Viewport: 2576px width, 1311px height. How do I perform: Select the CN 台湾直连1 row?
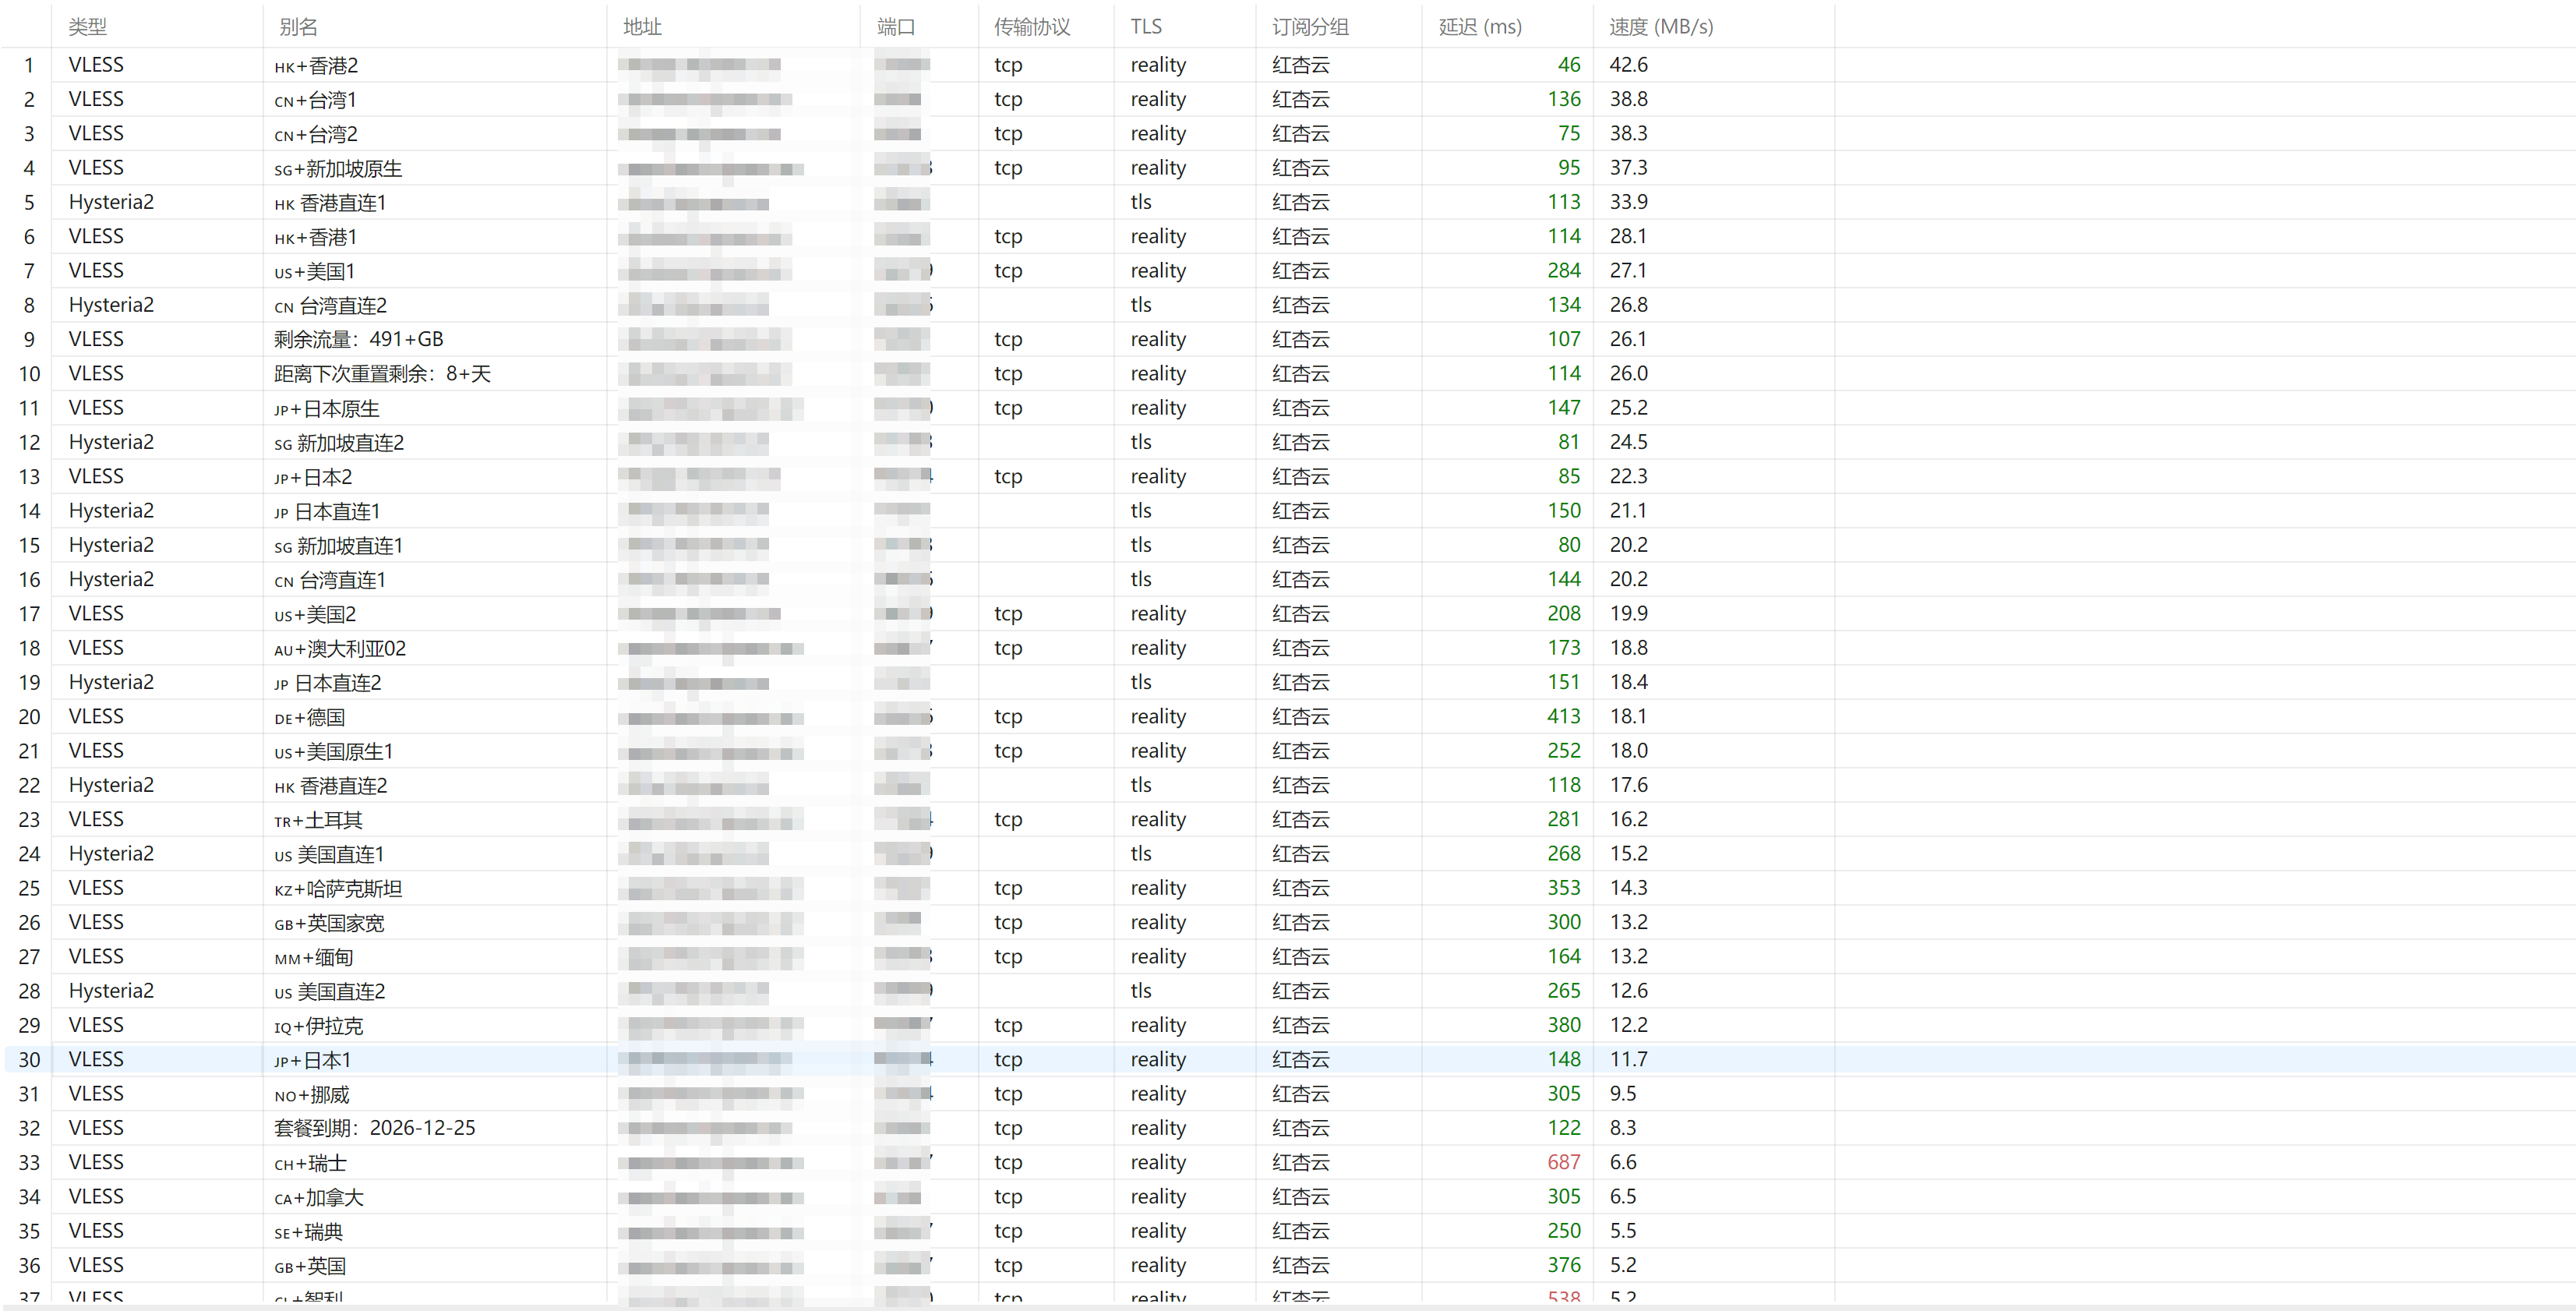pyautogui.click(x=1288, y=579)
